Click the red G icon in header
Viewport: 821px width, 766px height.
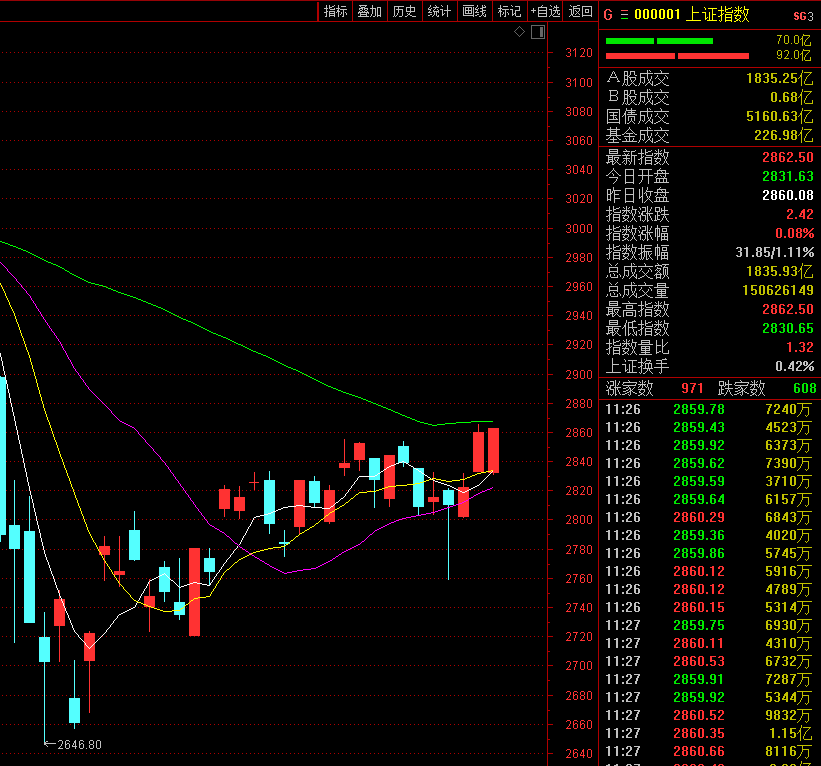[x=607, y=15]
